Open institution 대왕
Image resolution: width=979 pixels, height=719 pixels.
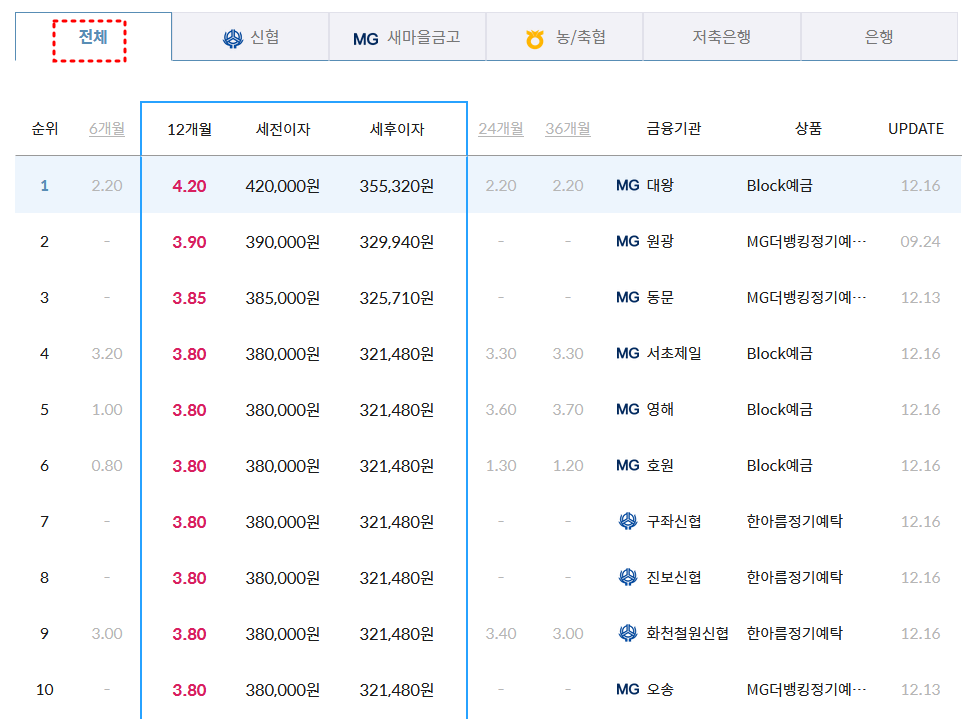pyautogui.click(x=660, y=185)
